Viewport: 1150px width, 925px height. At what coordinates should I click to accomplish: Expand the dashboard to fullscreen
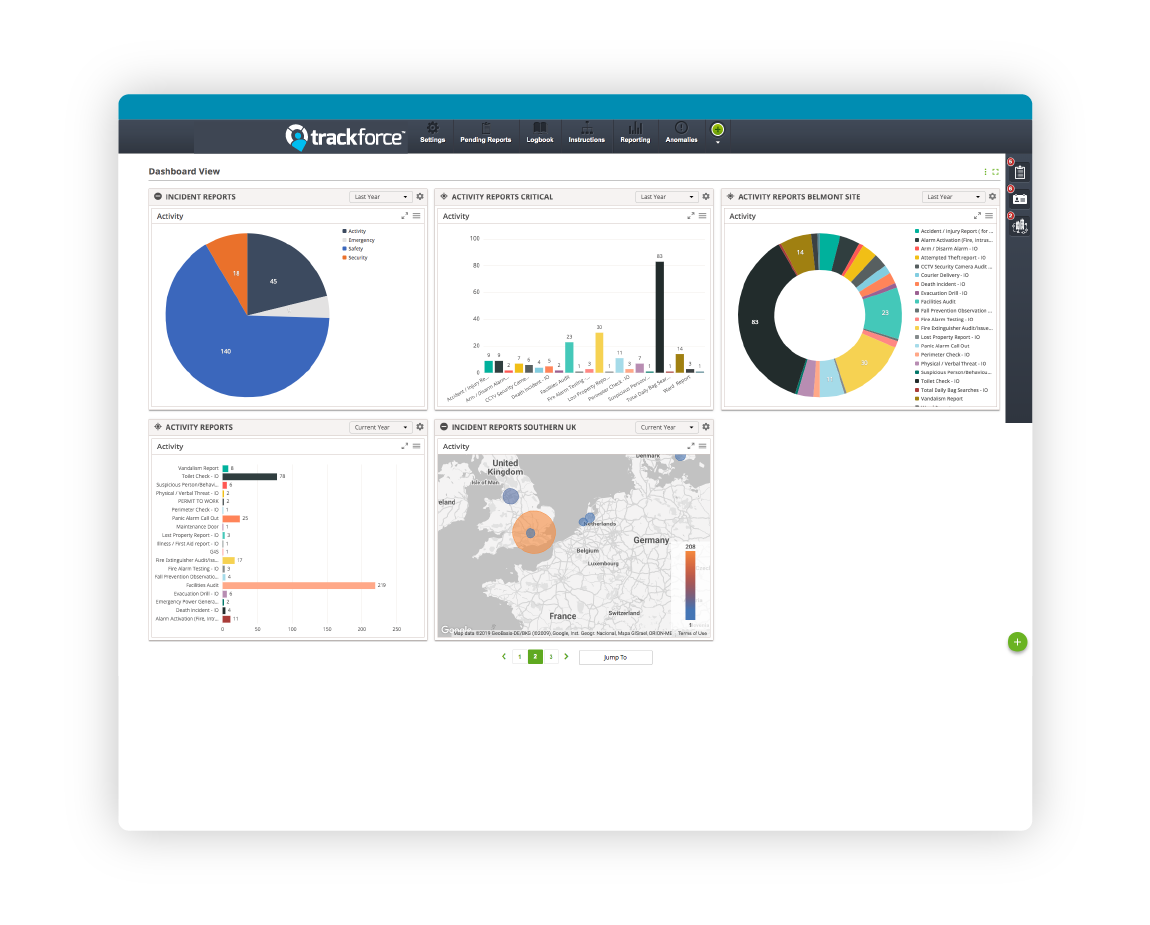[995, 171]
